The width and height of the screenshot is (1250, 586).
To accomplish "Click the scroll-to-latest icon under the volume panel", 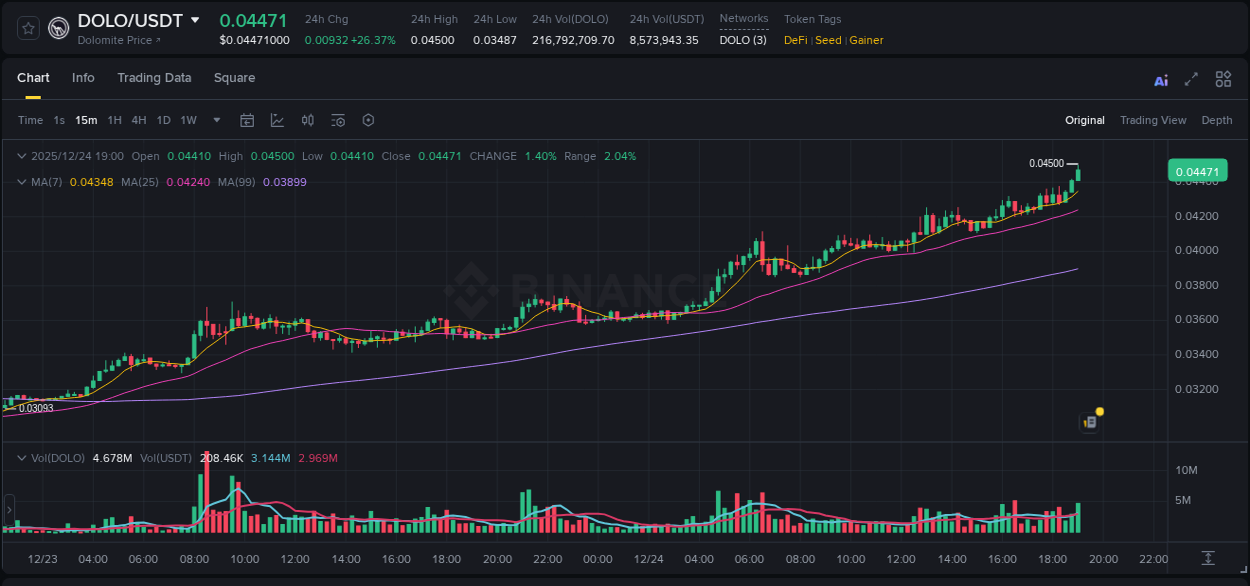I will (x=1206, y=560).
